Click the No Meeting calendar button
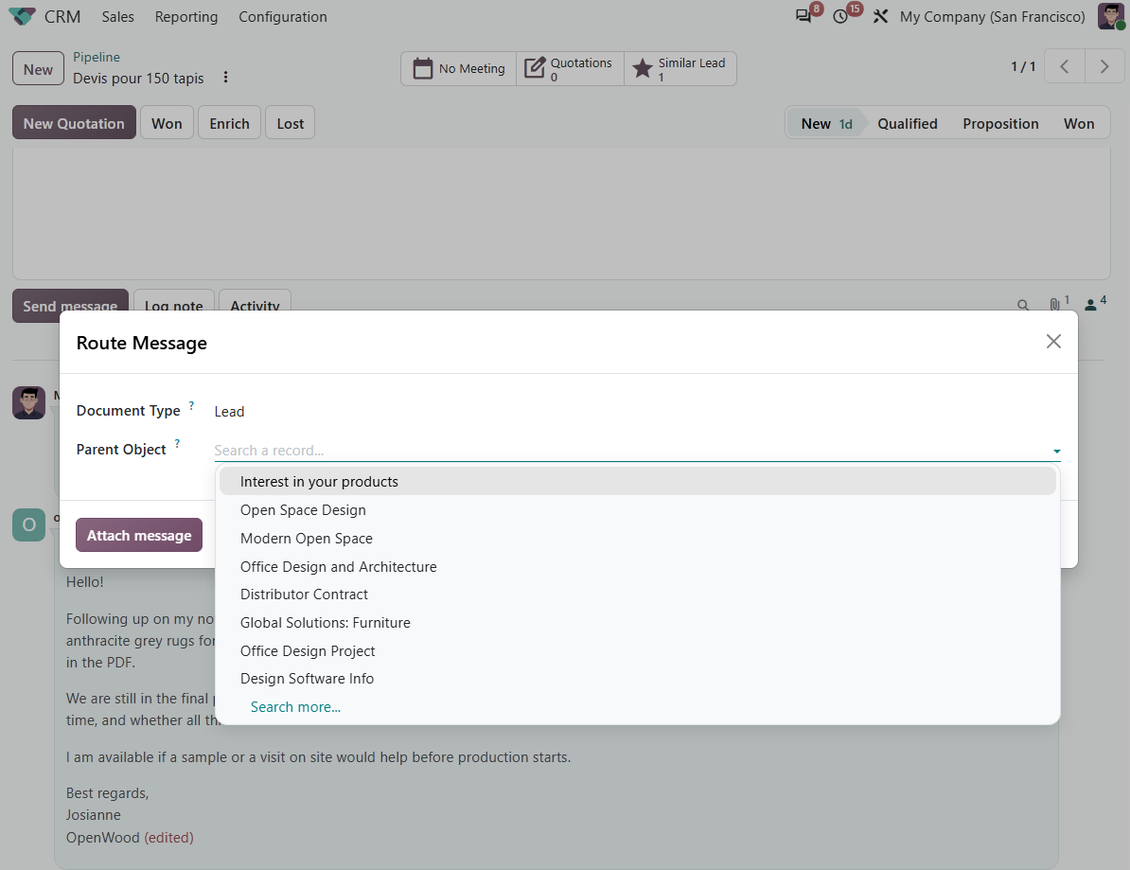This screenshot has width=1130, height=870. pos(458,68)
